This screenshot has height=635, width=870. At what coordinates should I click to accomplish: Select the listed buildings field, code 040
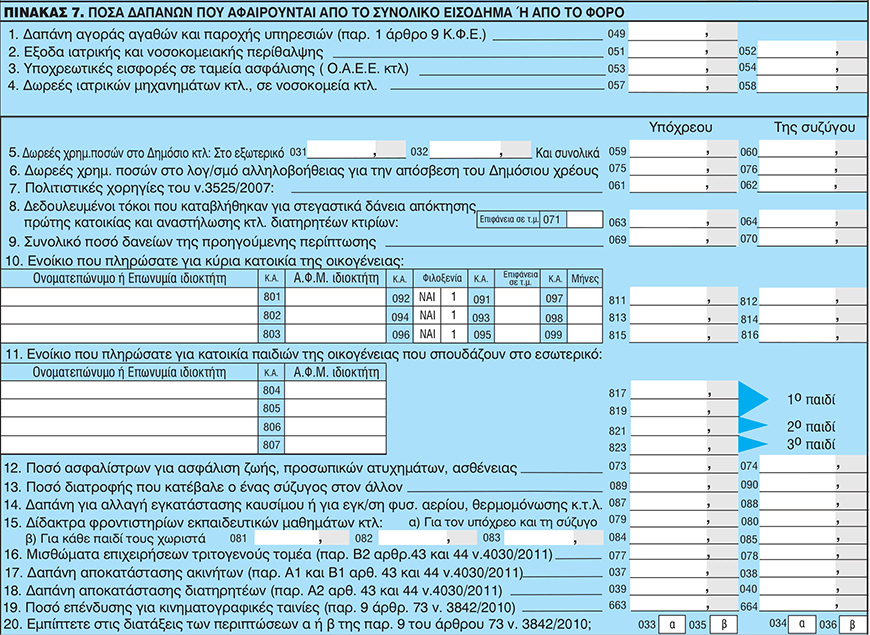[812, 588]
